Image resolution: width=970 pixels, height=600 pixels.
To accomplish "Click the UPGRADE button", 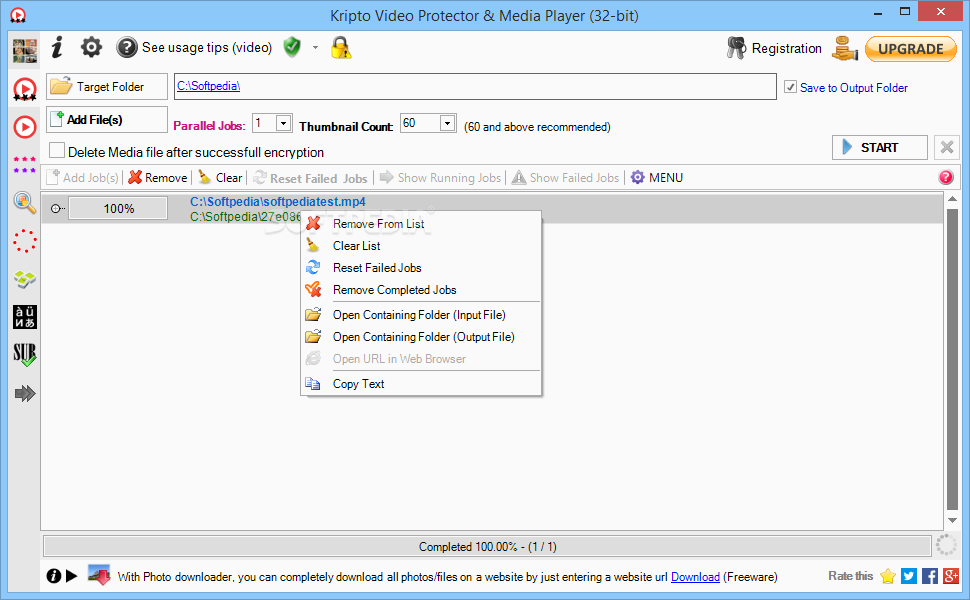I will tap(911, 49).
